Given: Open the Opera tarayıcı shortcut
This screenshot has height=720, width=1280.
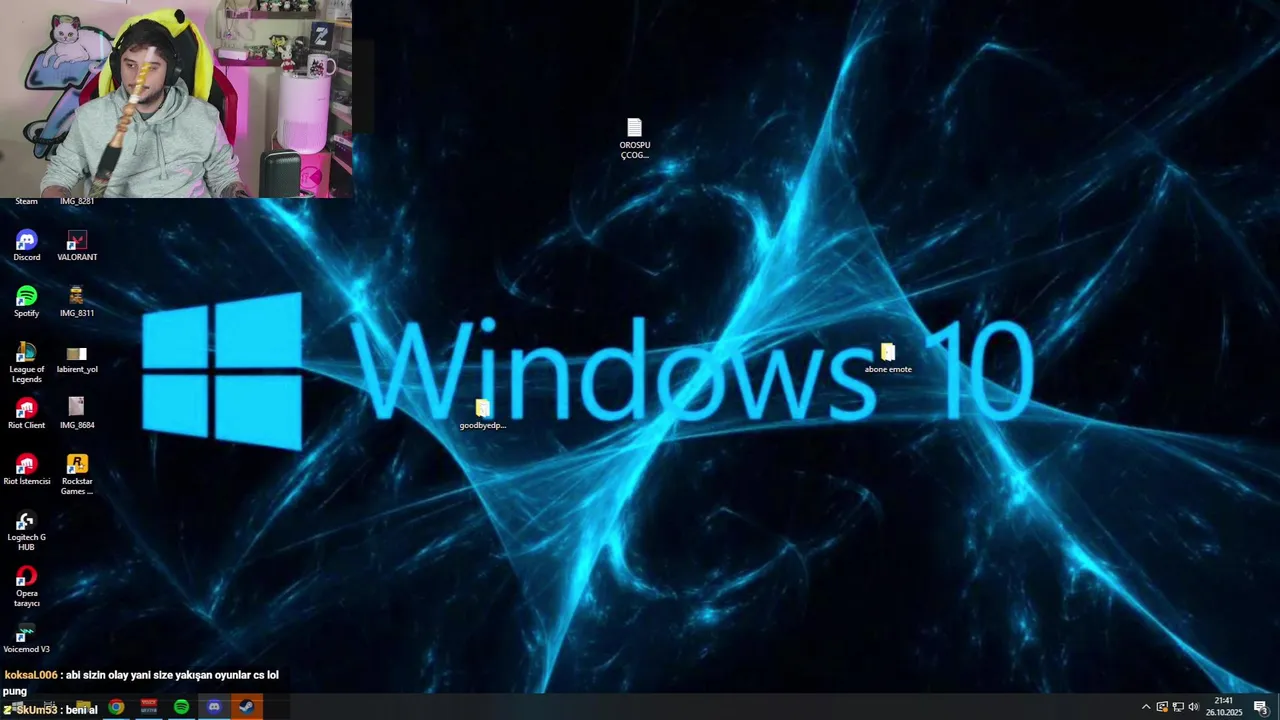Looking at the screenshot, I should tap(26, 587).
